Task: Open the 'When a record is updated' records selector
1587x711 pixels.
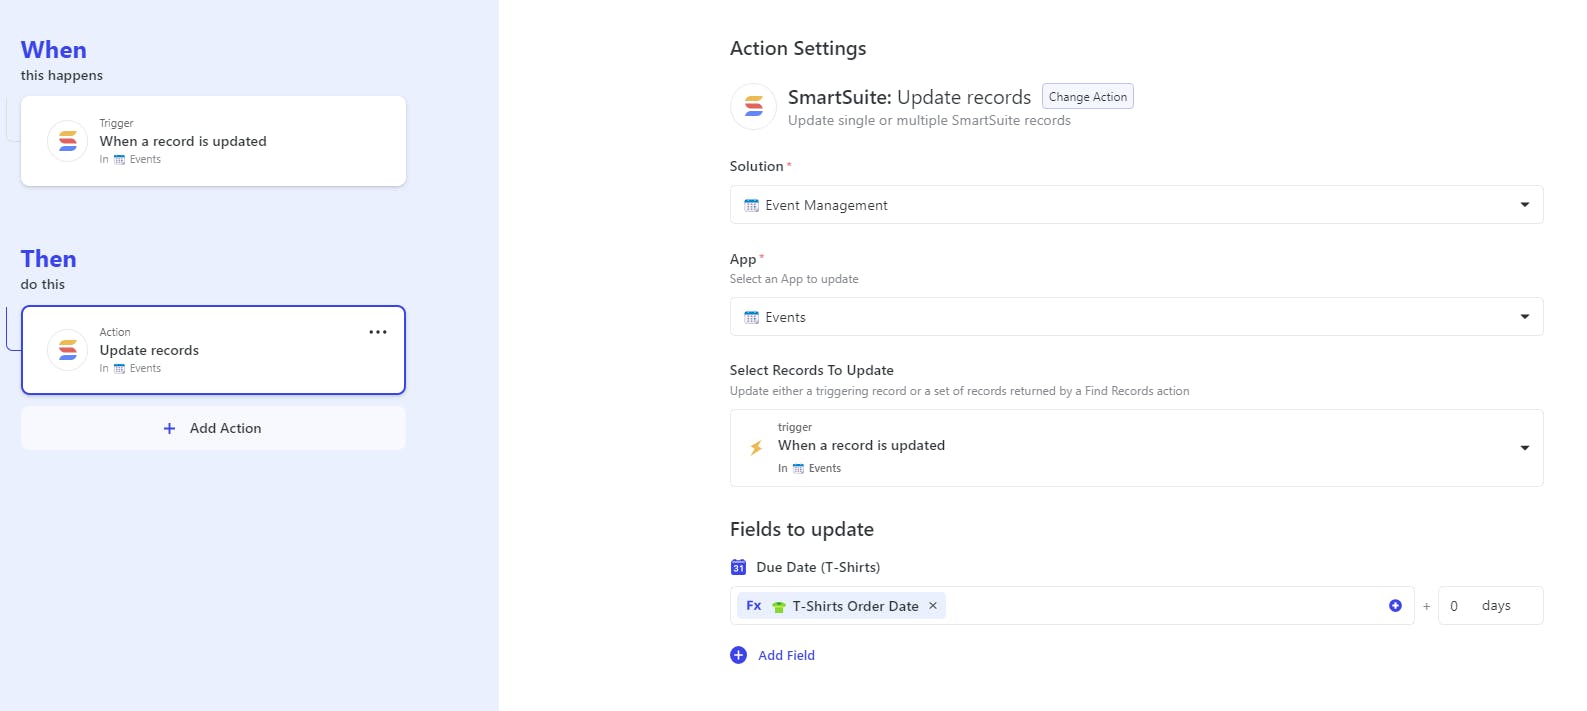Action: pyautogui.click(x=1136, y=448)
